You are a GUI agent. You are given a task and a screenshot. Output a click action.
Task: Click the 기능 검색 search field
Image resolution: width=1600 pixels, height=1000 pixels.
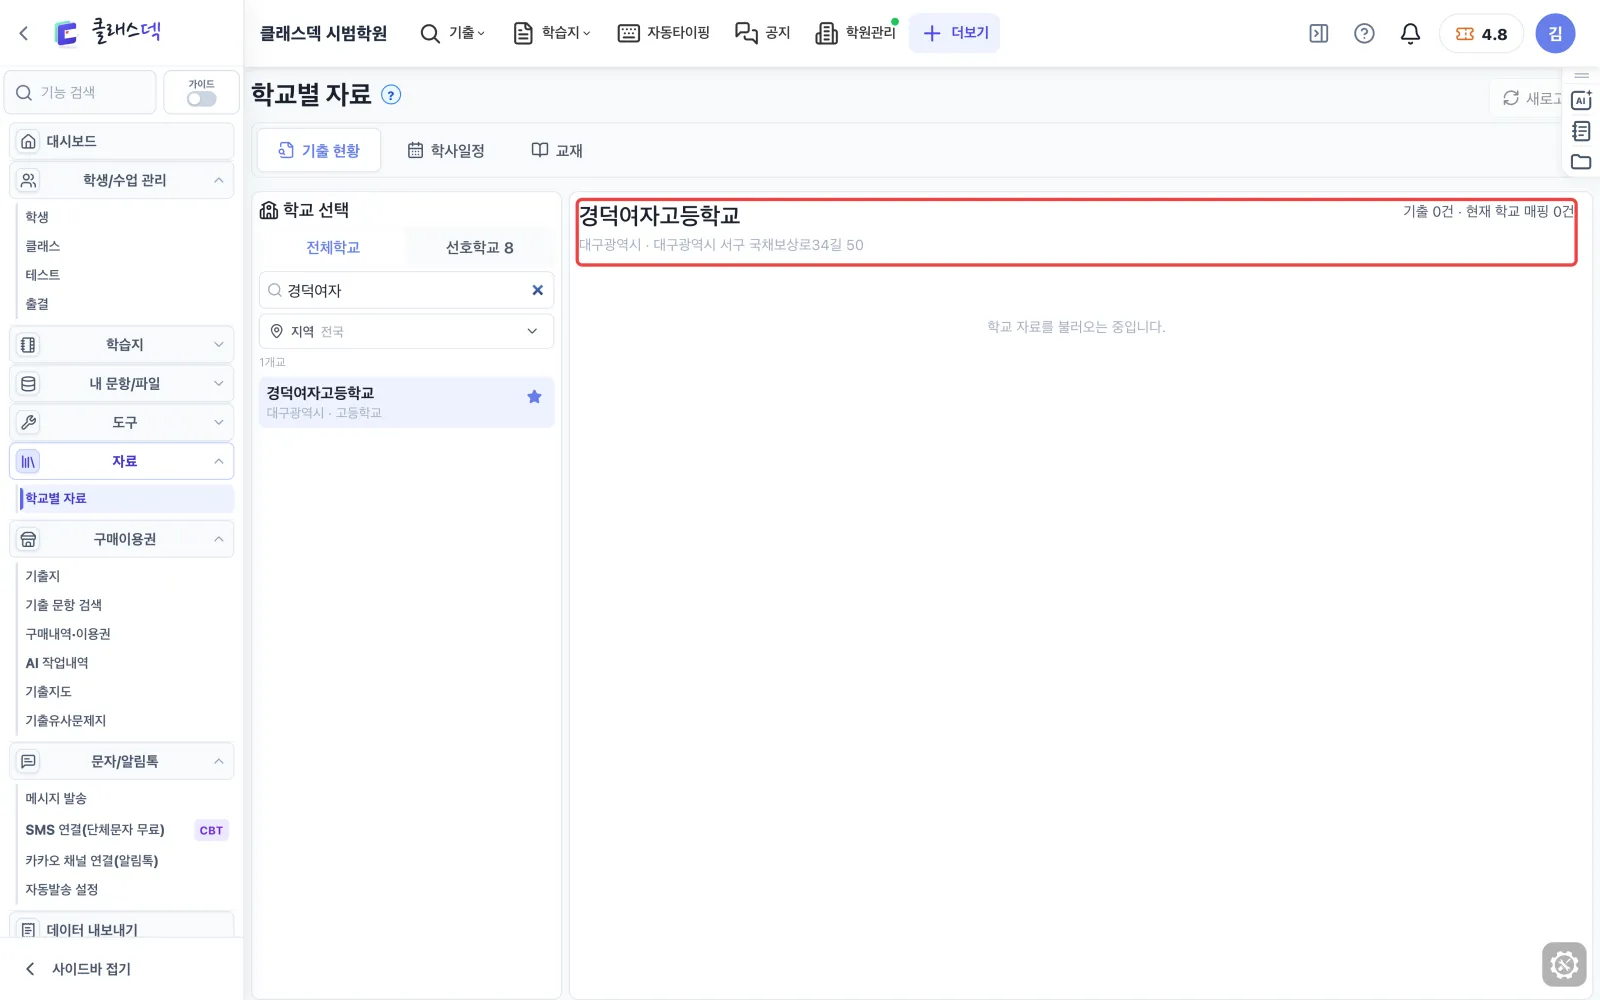[81, 92]
